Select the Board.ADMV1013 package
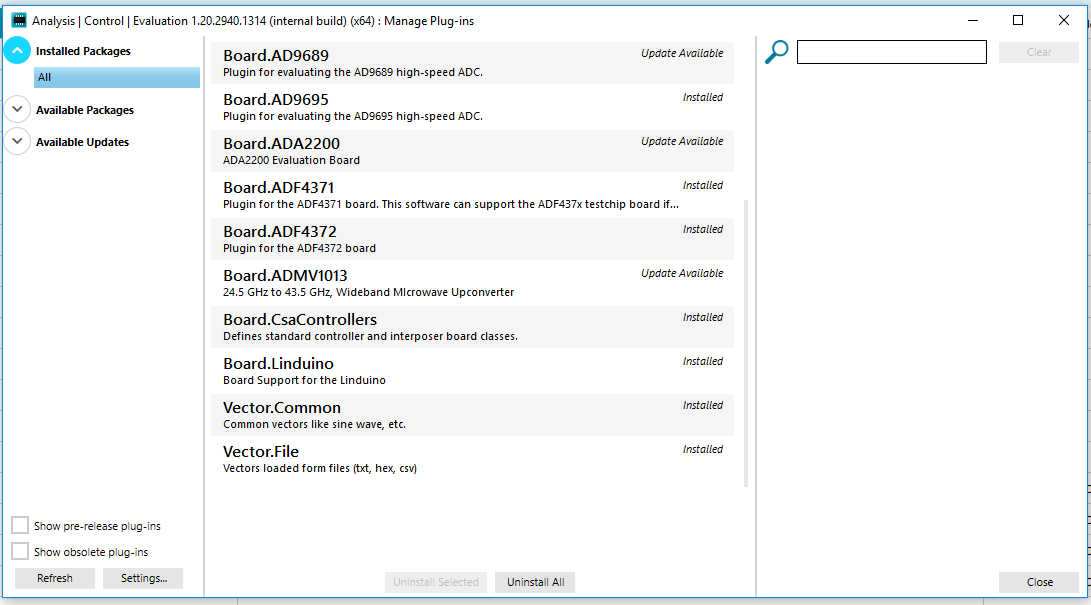Screen dimensions: 1091x605 click(x=472, y=283)
